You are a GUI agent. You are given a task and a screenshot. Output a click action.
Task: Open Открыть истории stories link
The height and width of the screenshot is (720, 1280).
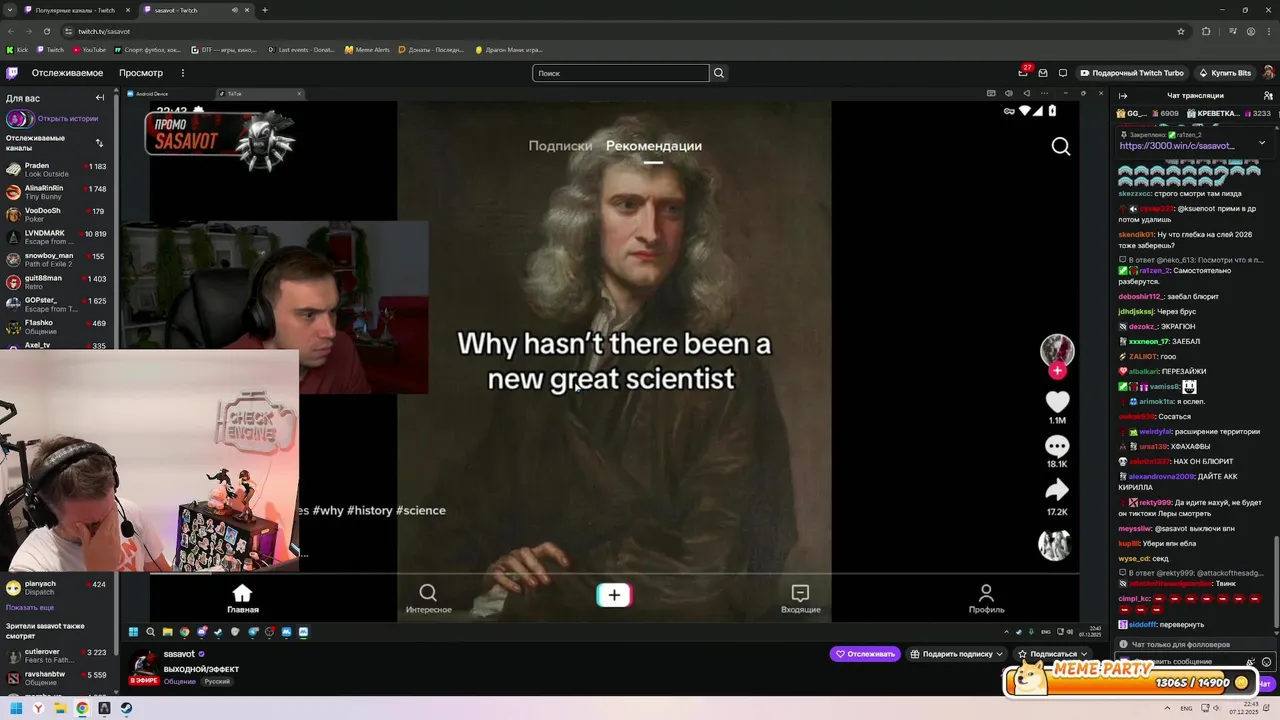(68, 118)
